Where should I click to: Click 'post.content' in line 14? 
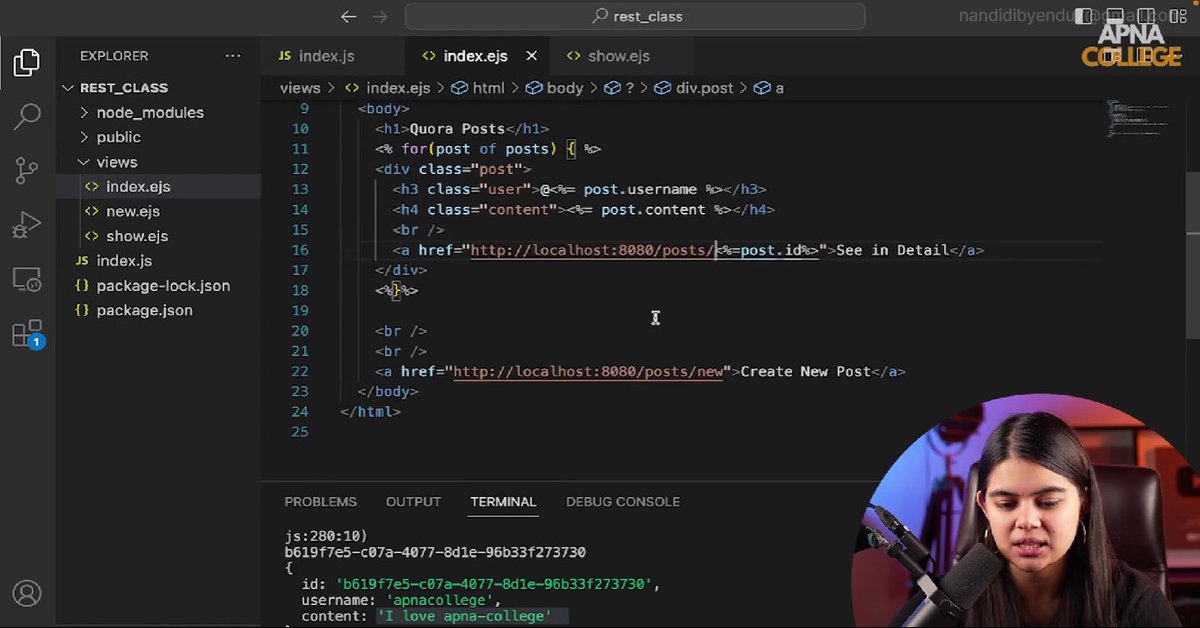tap(653, 210)
